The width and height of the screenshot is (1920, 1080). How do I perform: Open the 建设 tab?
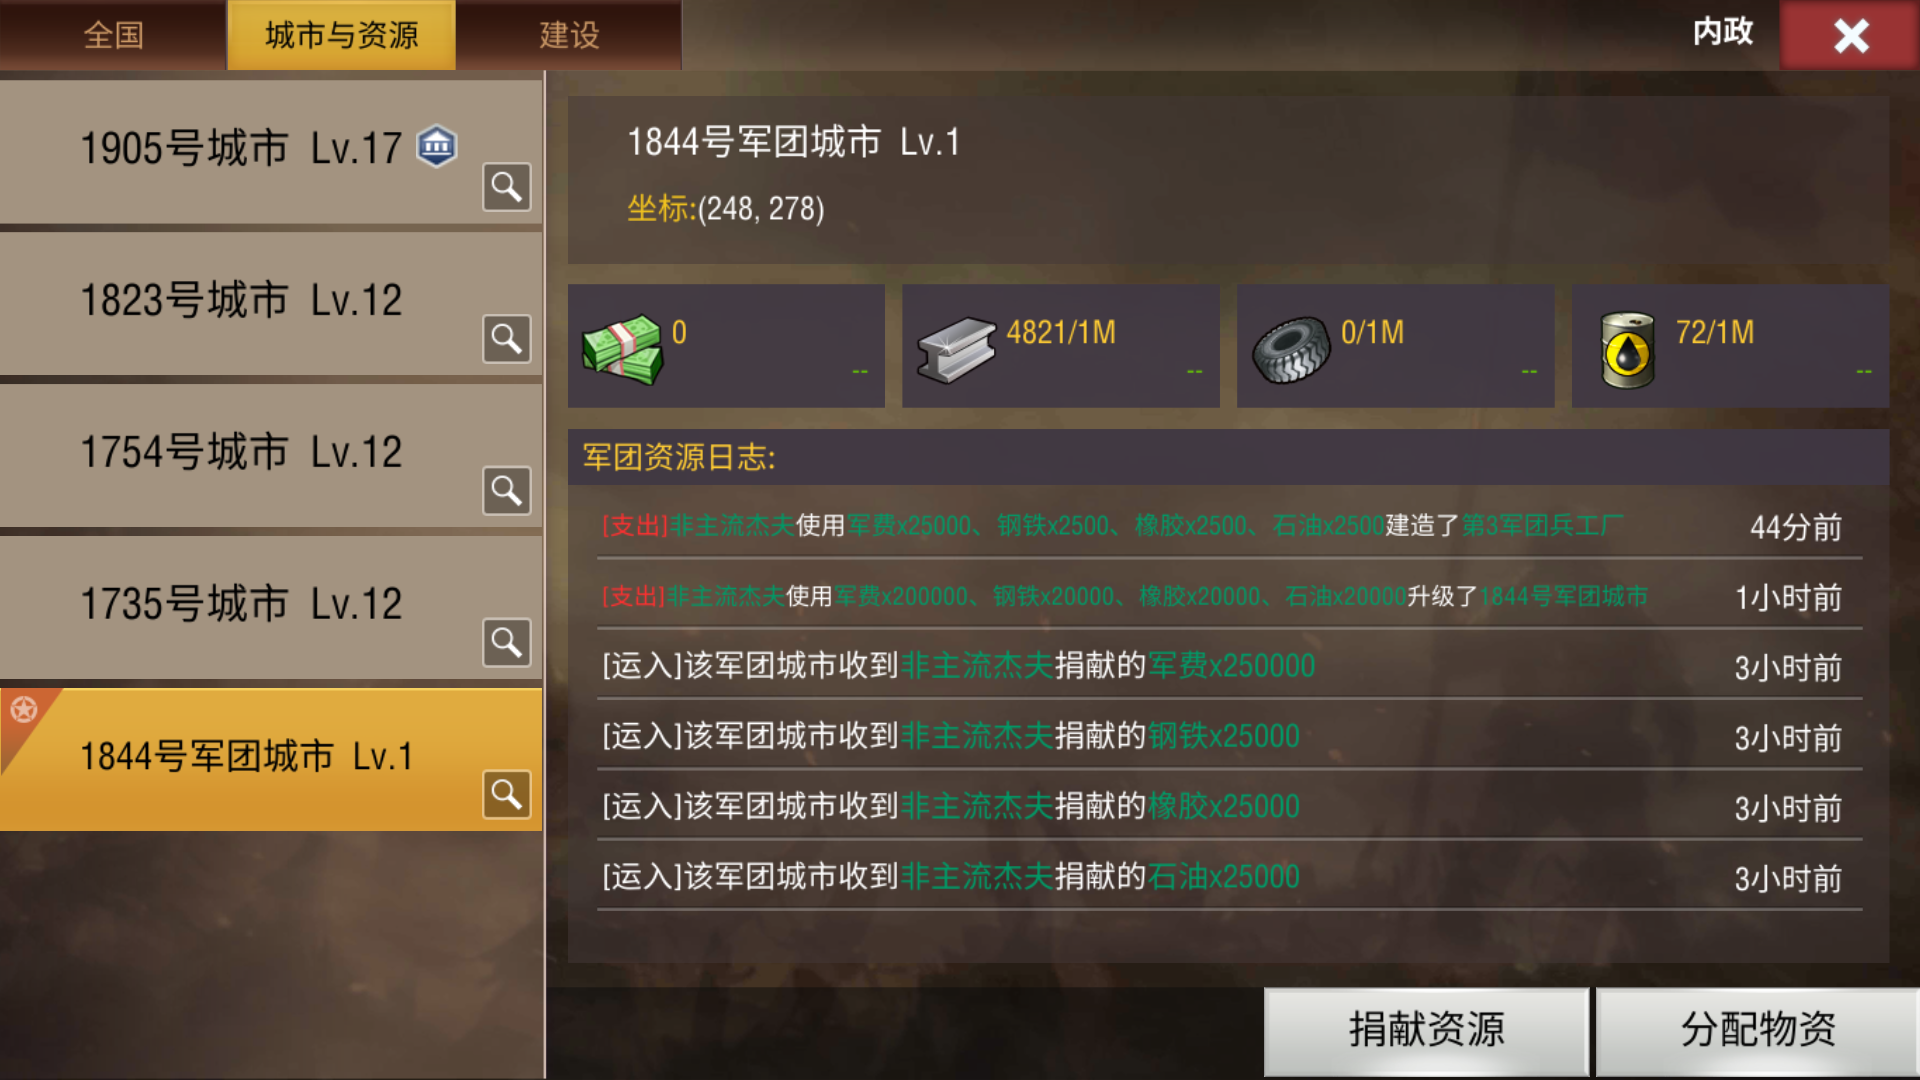(x=569, y=35)
